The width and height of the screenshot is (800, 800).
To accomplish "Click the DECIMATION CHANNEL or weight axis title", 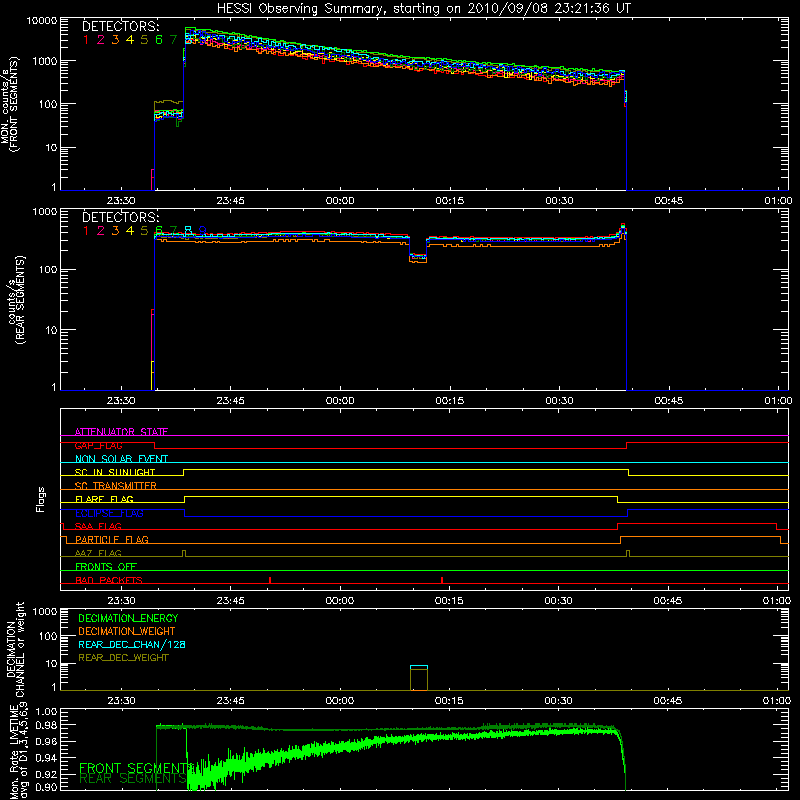I will coord(15,649).
